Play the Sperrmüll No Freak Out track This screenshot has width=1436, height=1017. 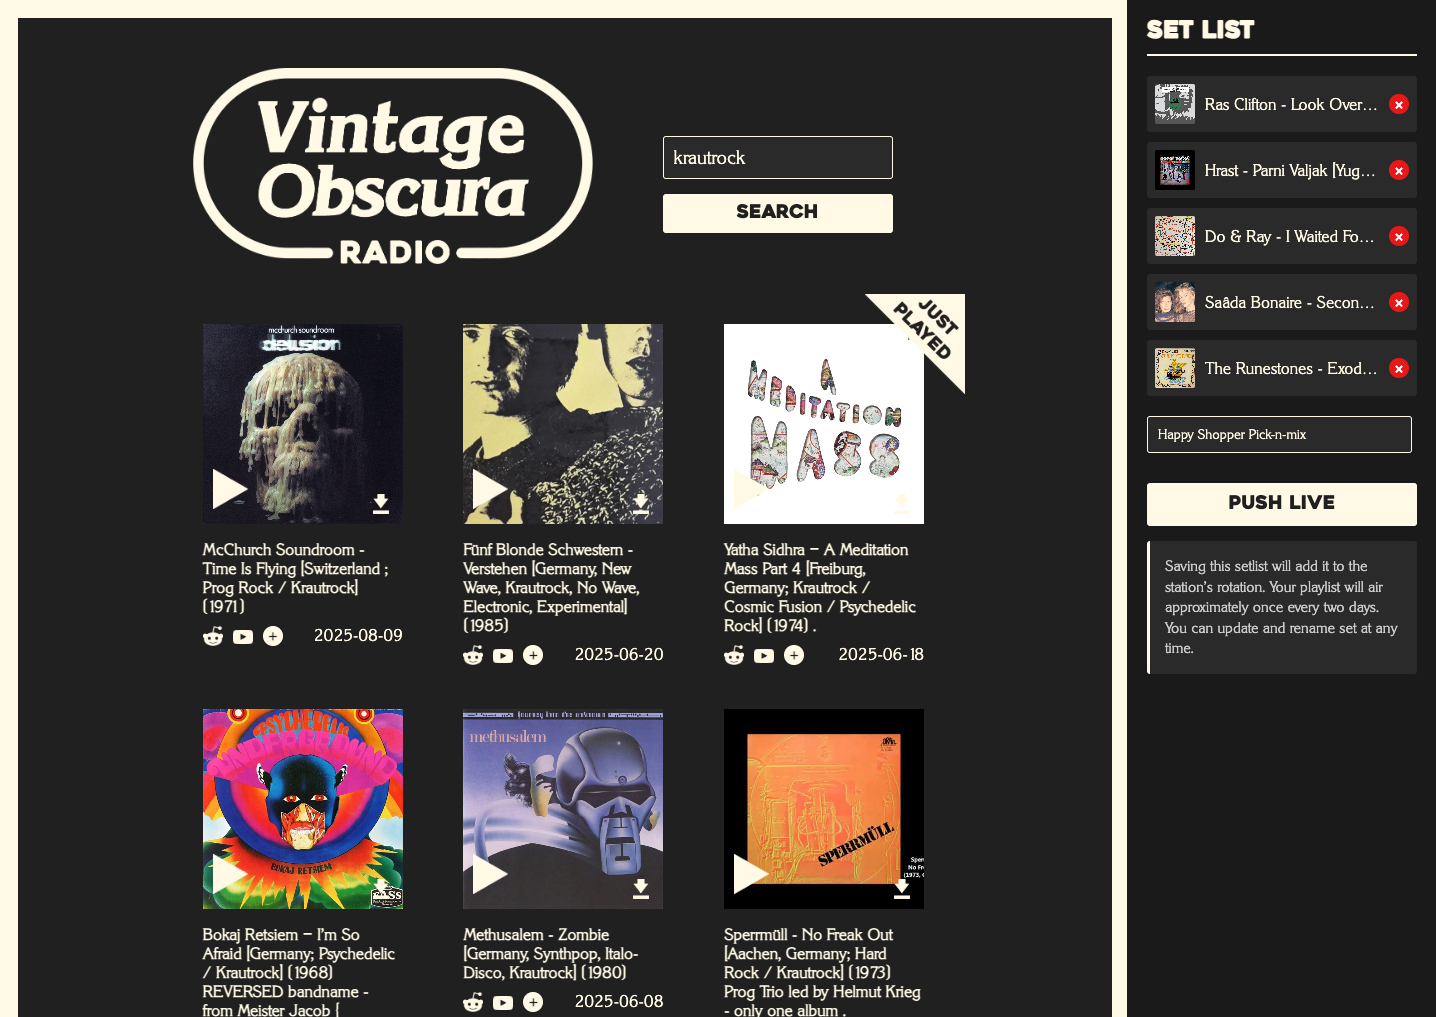tap(751, 874)
